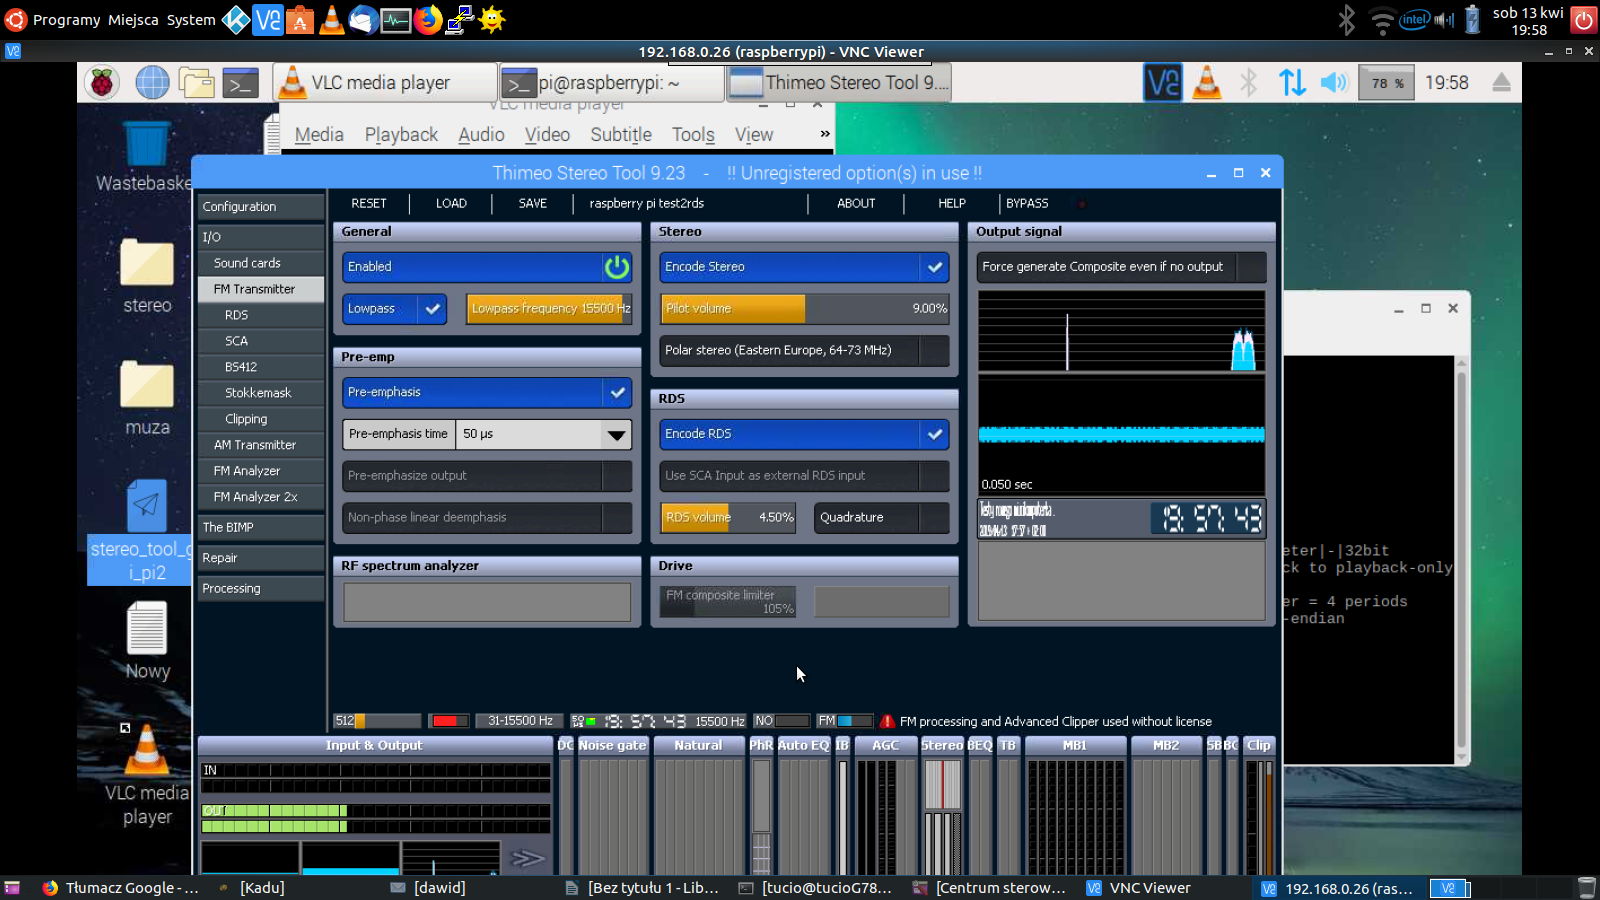Open VLC Audio menu
1600x900 pixels.
(481, 135)
